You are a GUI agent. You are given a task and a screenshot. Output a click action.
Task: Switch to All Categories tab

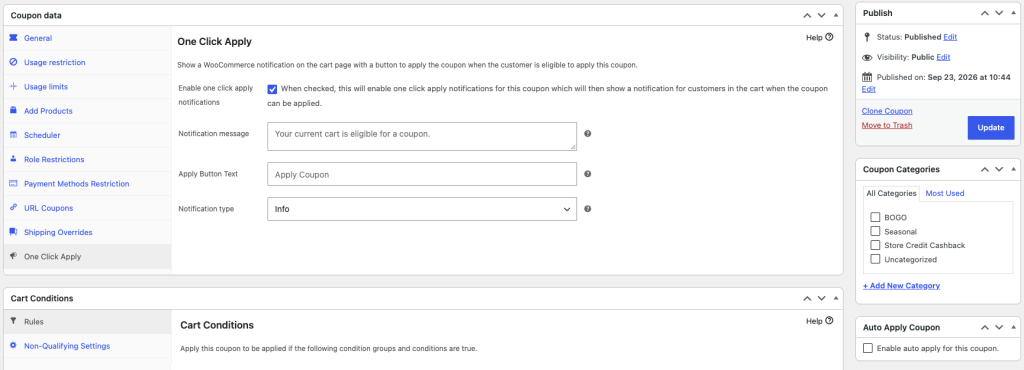pyautogui.click(x=891, y=193)
